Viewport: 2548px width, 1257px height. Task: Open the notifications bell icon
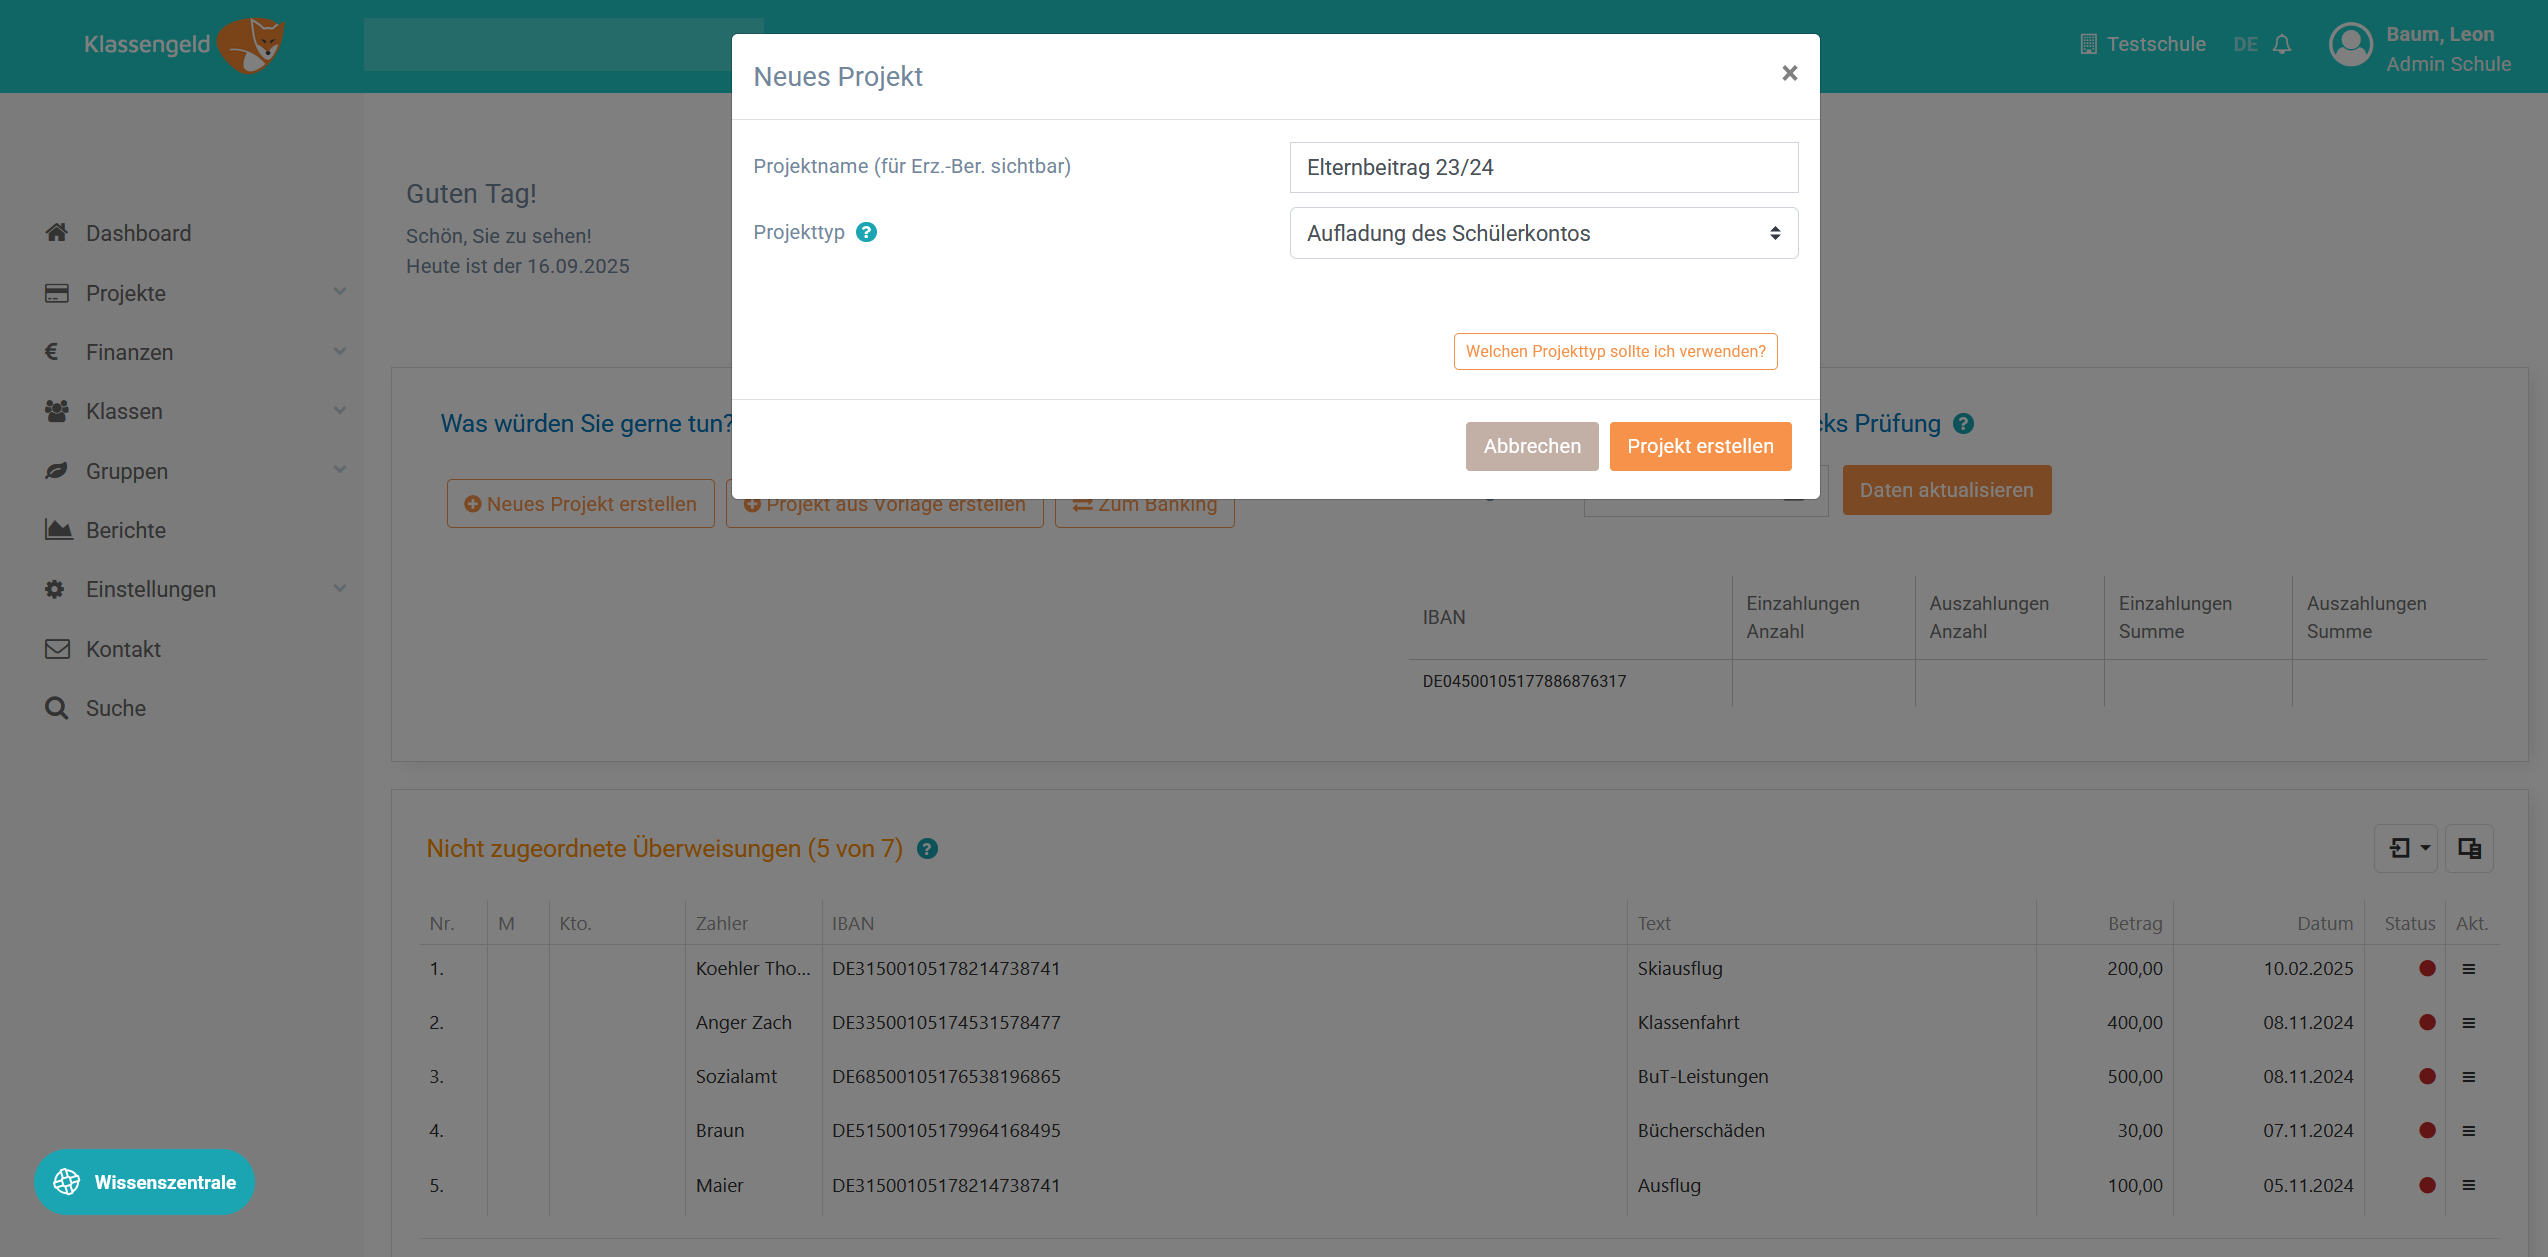click(x=2282, y=45)
